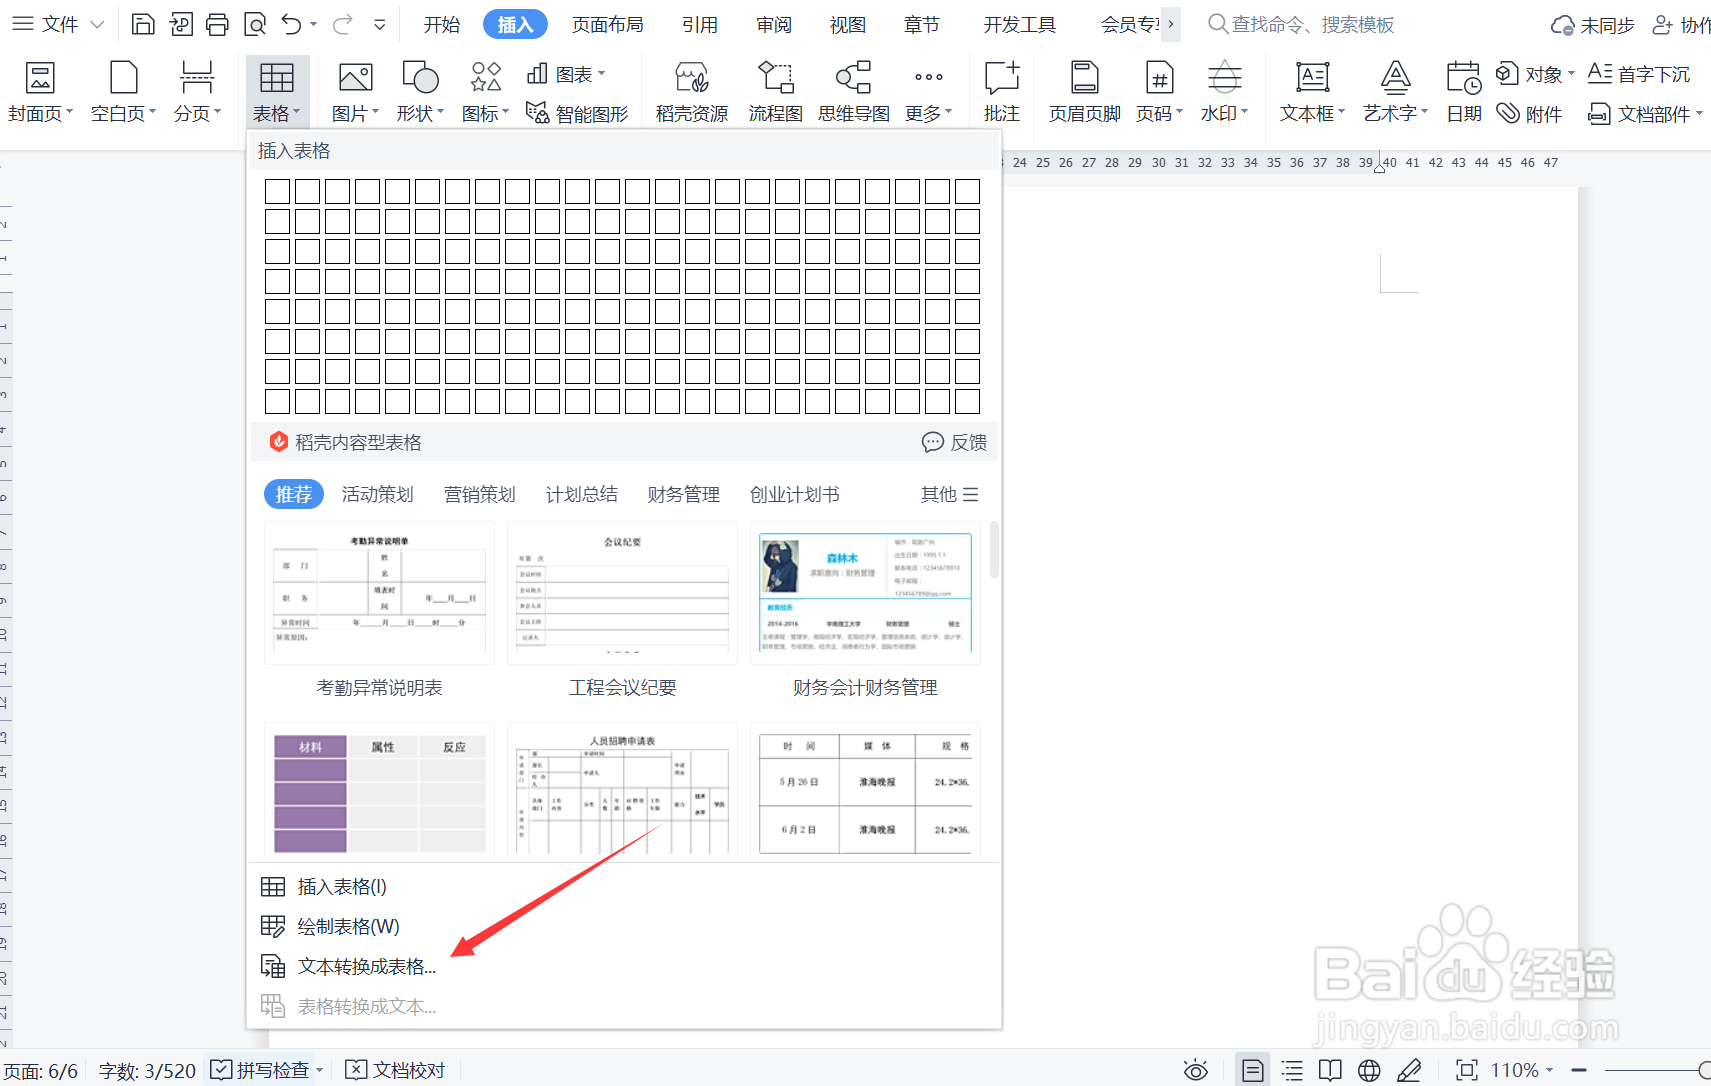Open 思维导图 mind map tool
Image resolution: width=1711 pixels, height=1086 pixels.
852,90
